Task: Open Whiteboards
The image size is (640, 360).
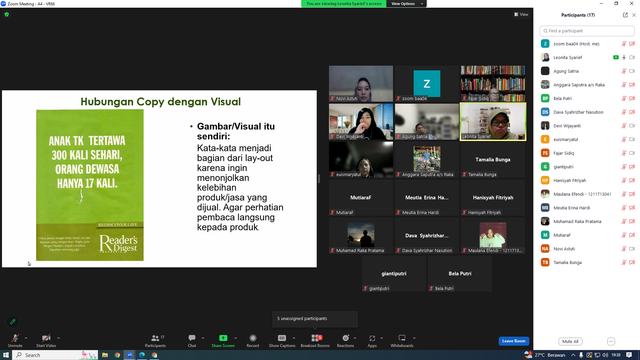Action: point(402,340)
